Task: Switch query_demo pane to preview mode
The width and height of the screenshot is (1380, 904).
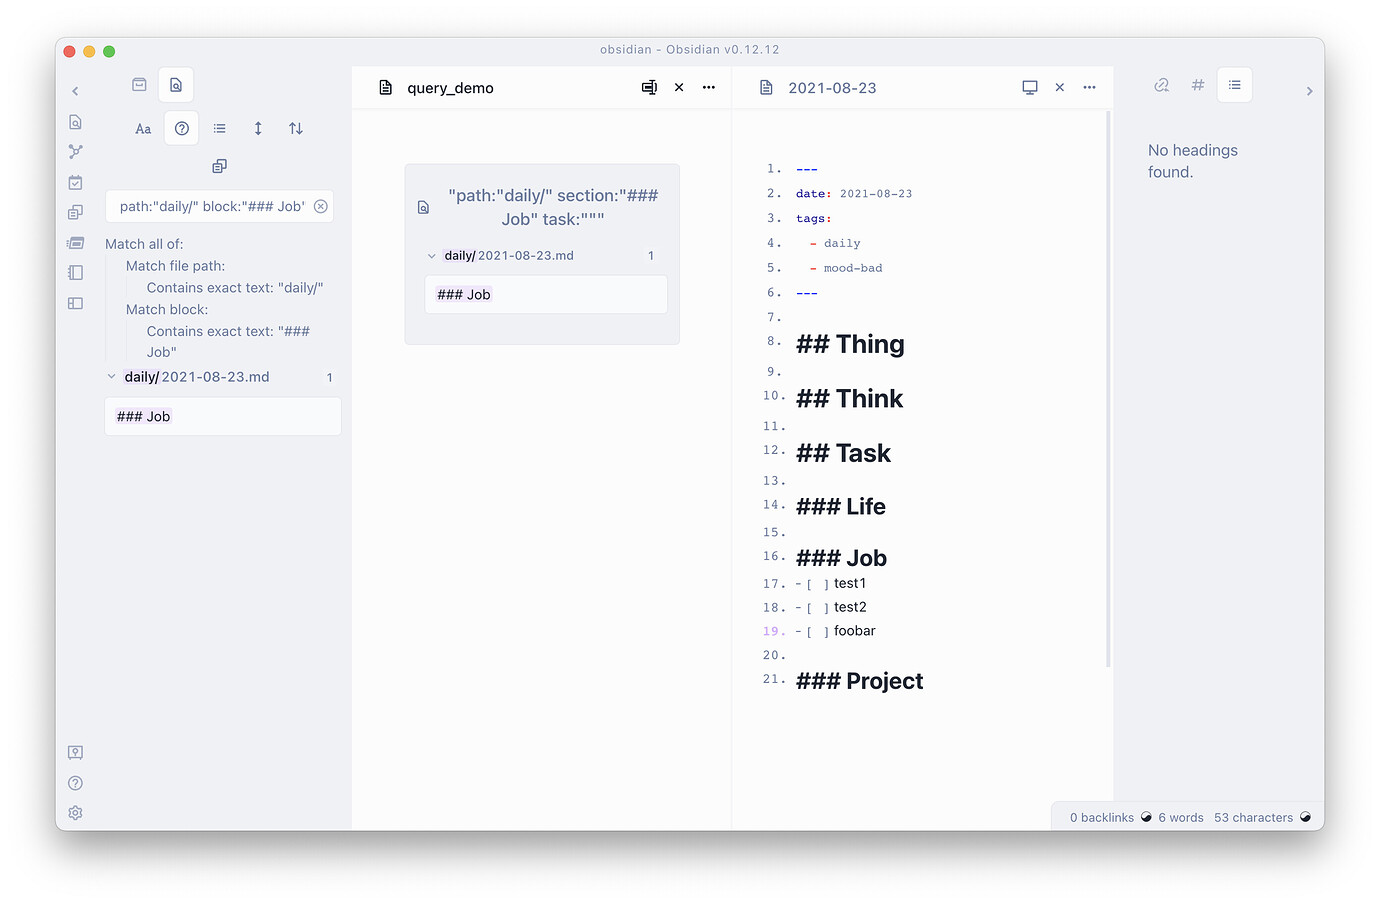Action: click(649, 88)
